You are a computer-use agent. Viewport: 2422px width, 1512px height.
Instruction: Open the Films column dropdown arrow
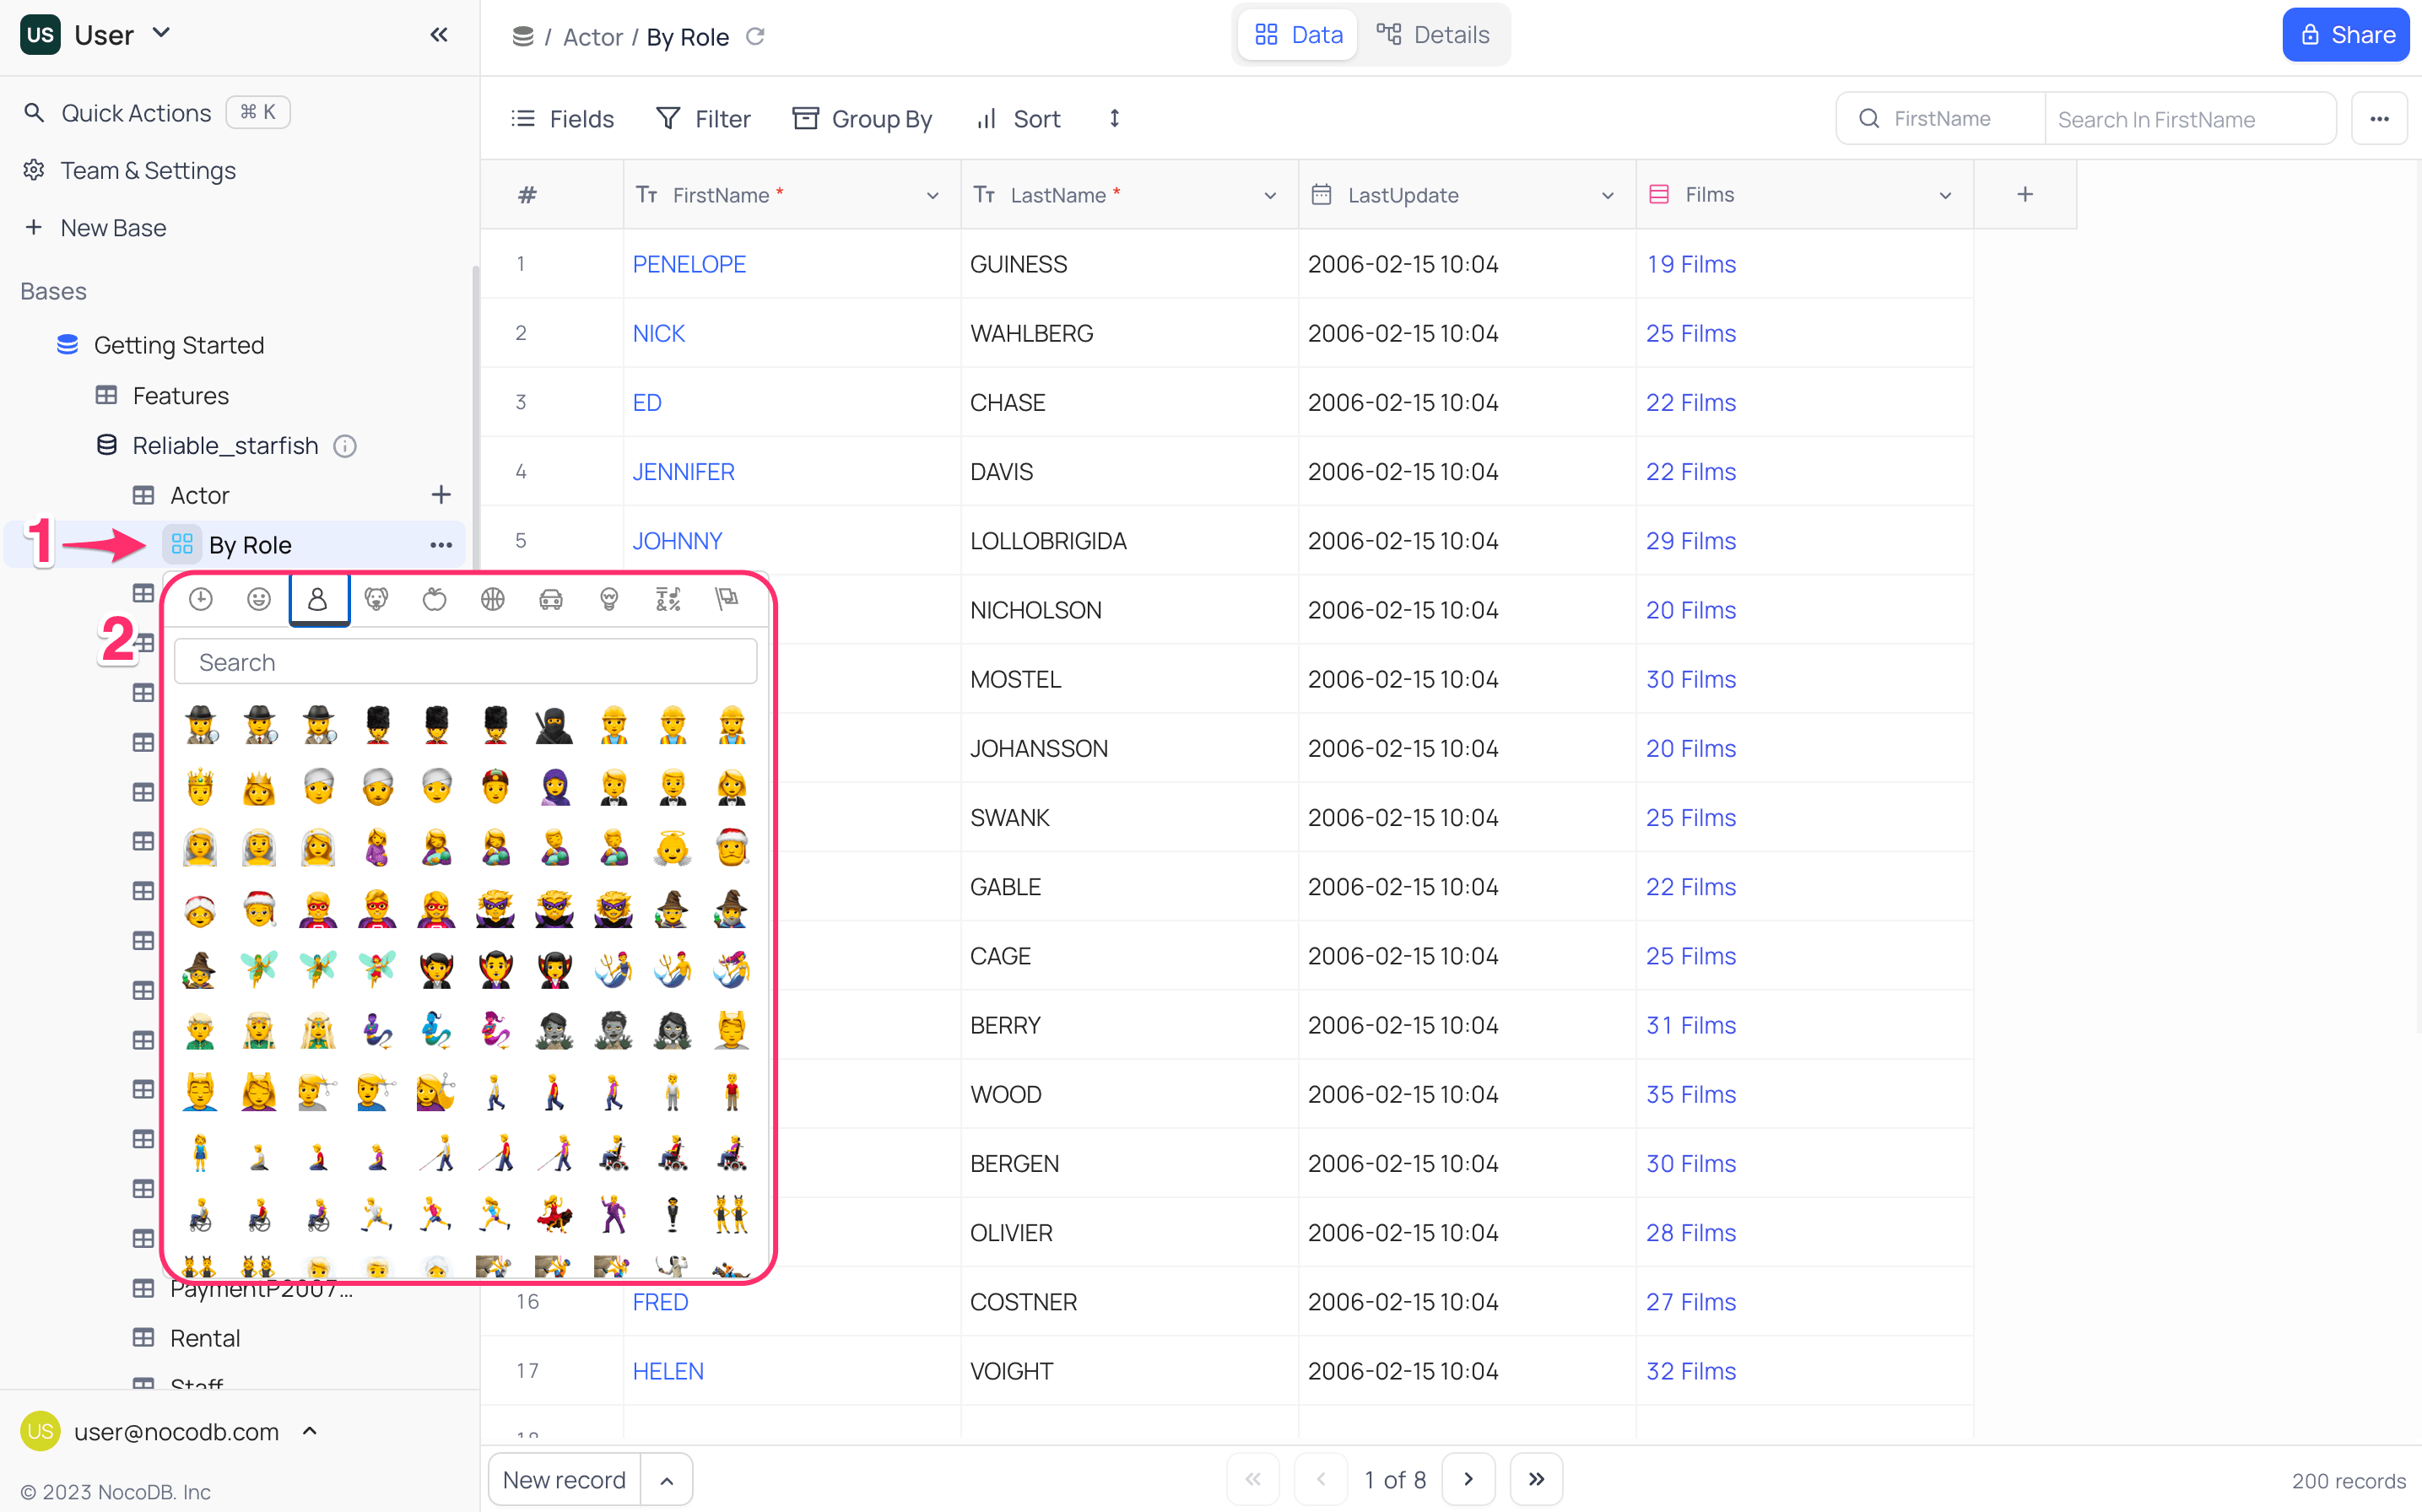[1945, 196]
